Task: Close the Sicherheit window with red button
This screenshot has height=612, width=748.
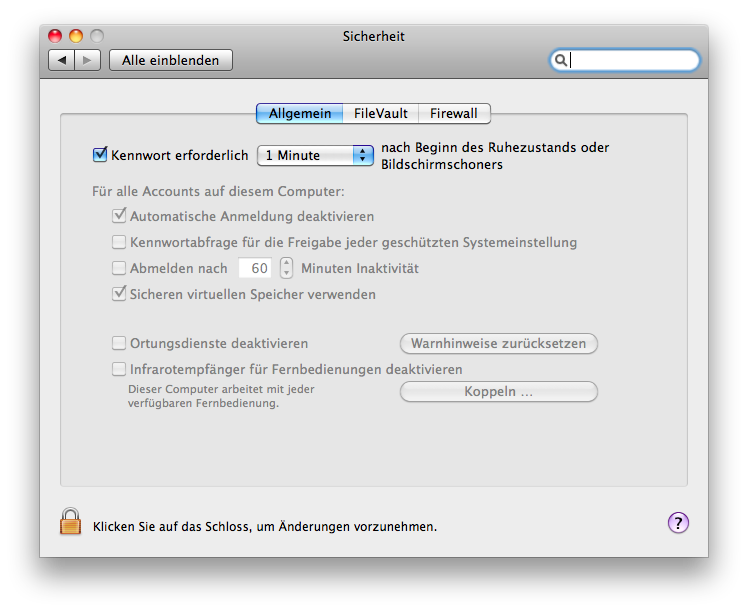Action: (x=55, y=36)
